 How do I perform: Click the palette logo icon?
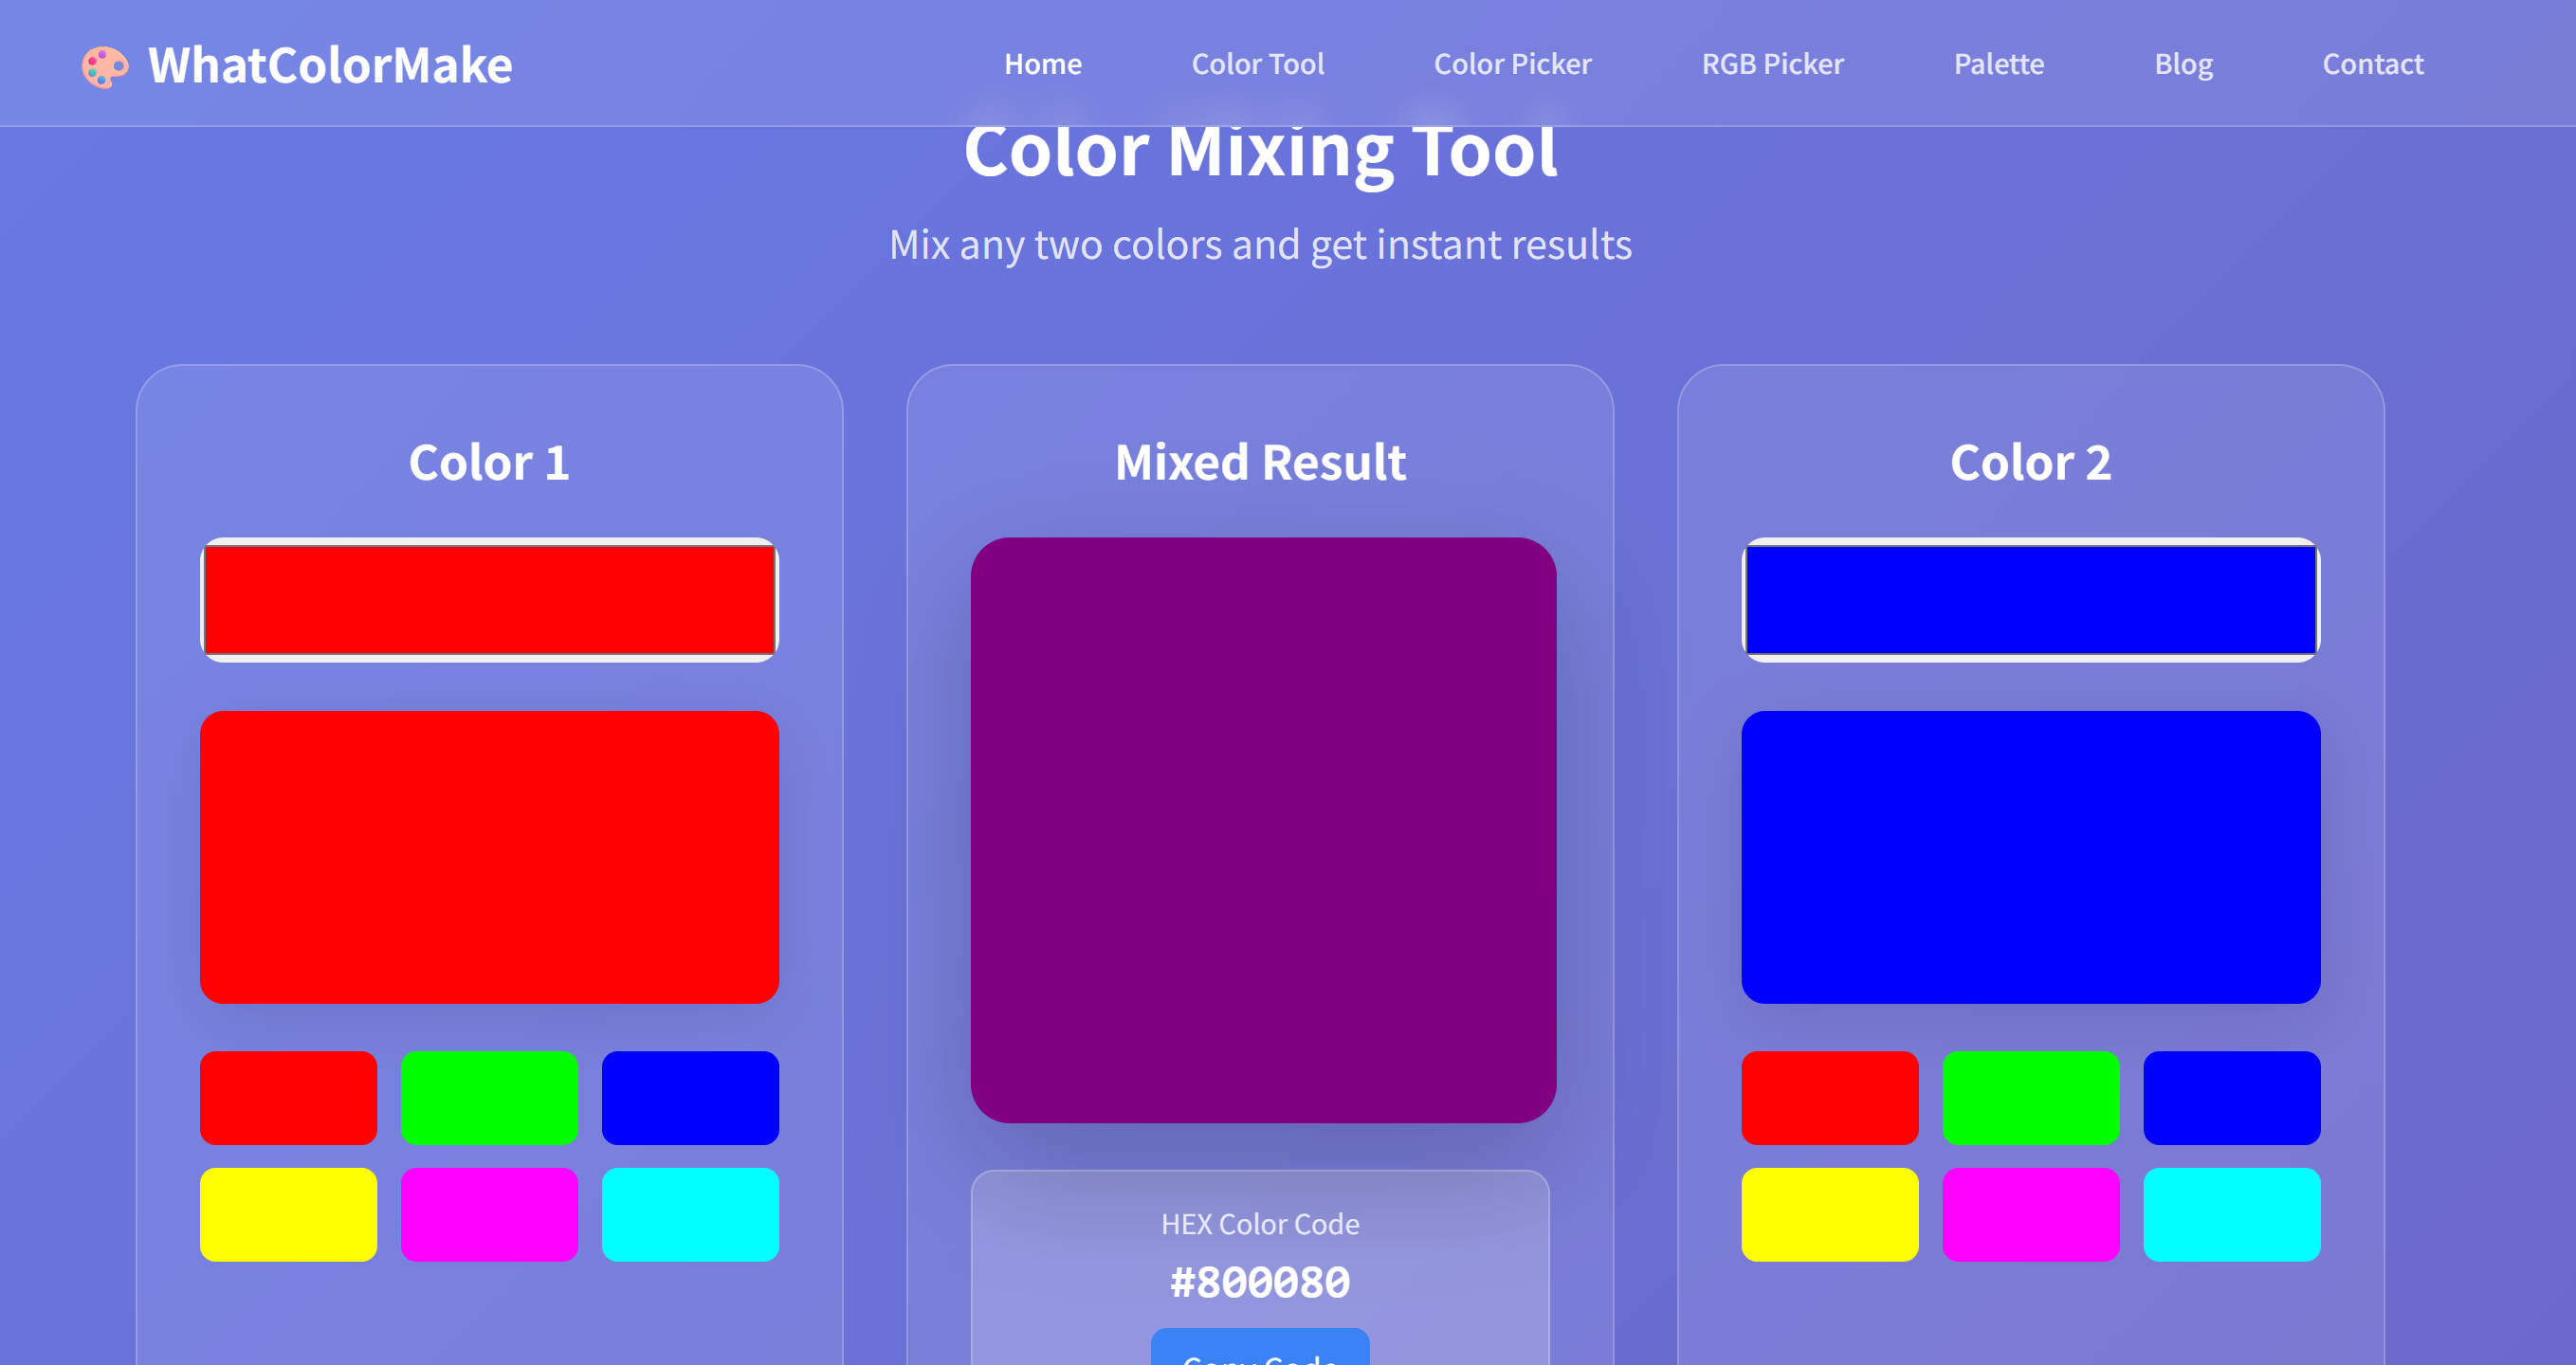coord(104,66)
